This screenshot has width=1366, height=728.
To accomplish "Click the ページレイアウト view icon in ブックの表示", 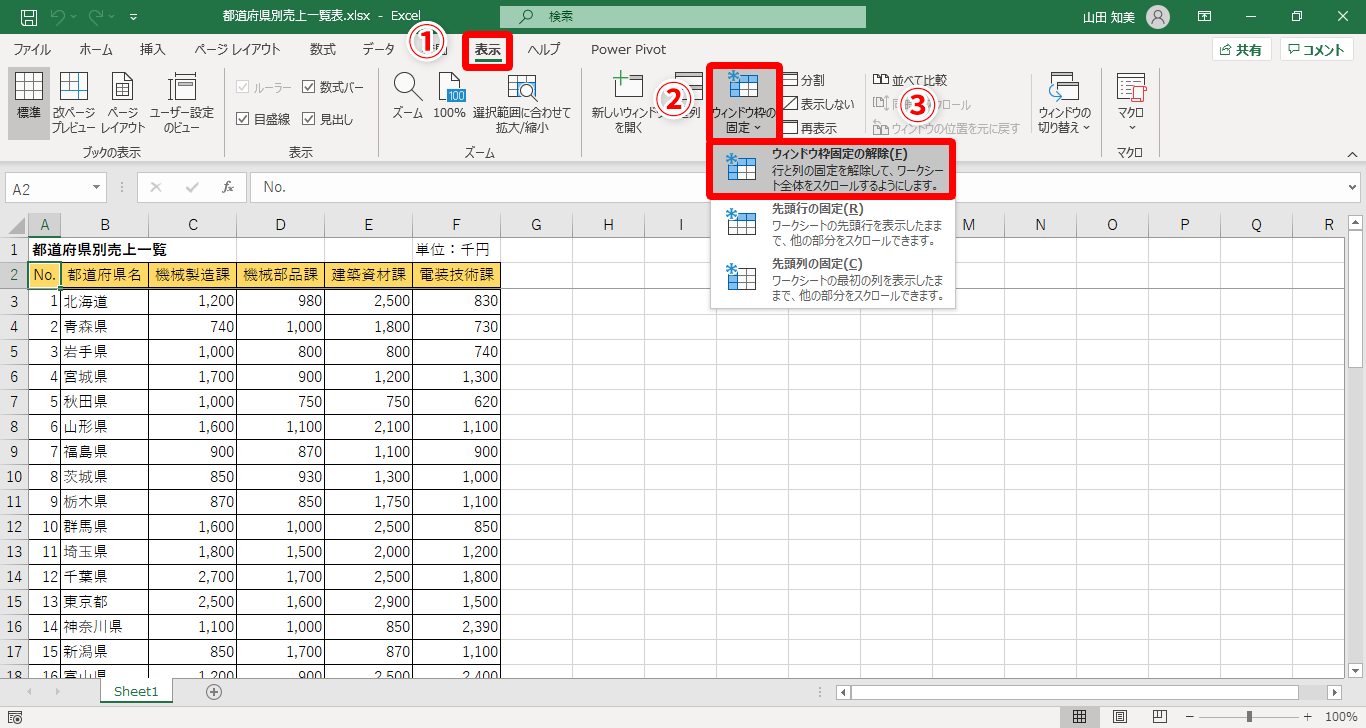I will (x=123, y=103).
